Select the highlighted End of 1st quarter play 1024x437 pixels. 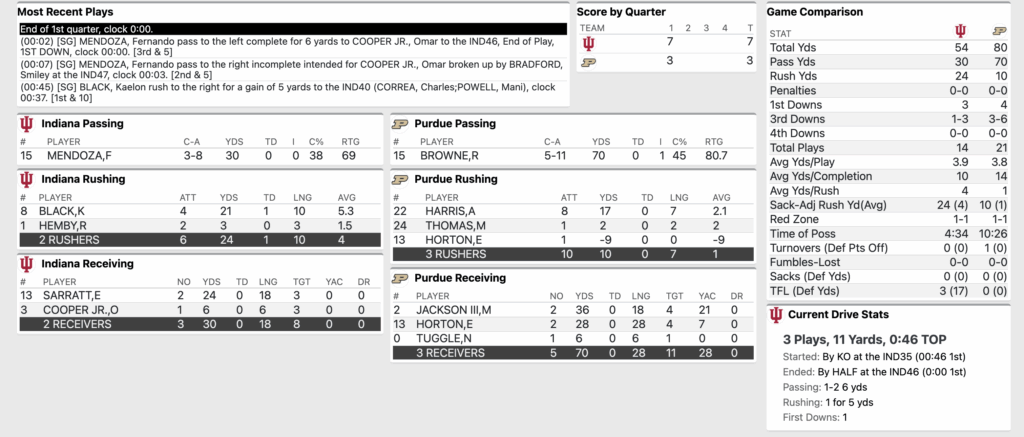[x=293, y=30]
